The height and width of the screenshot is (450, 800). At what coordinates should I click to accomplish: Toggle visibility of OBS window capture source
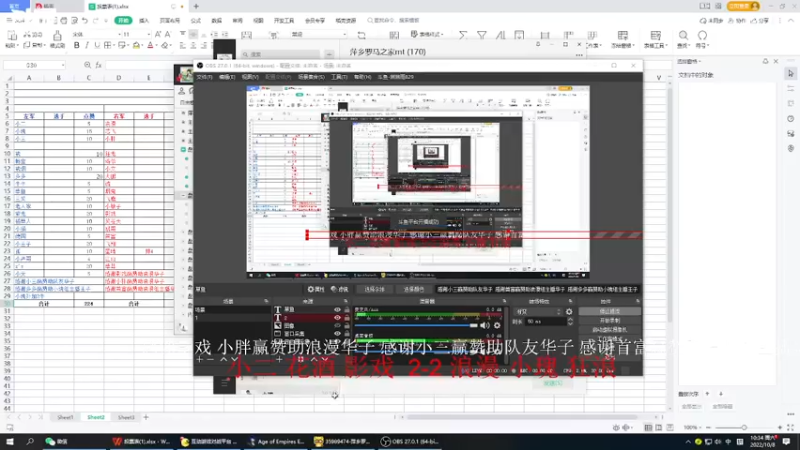tap(337, 334)
